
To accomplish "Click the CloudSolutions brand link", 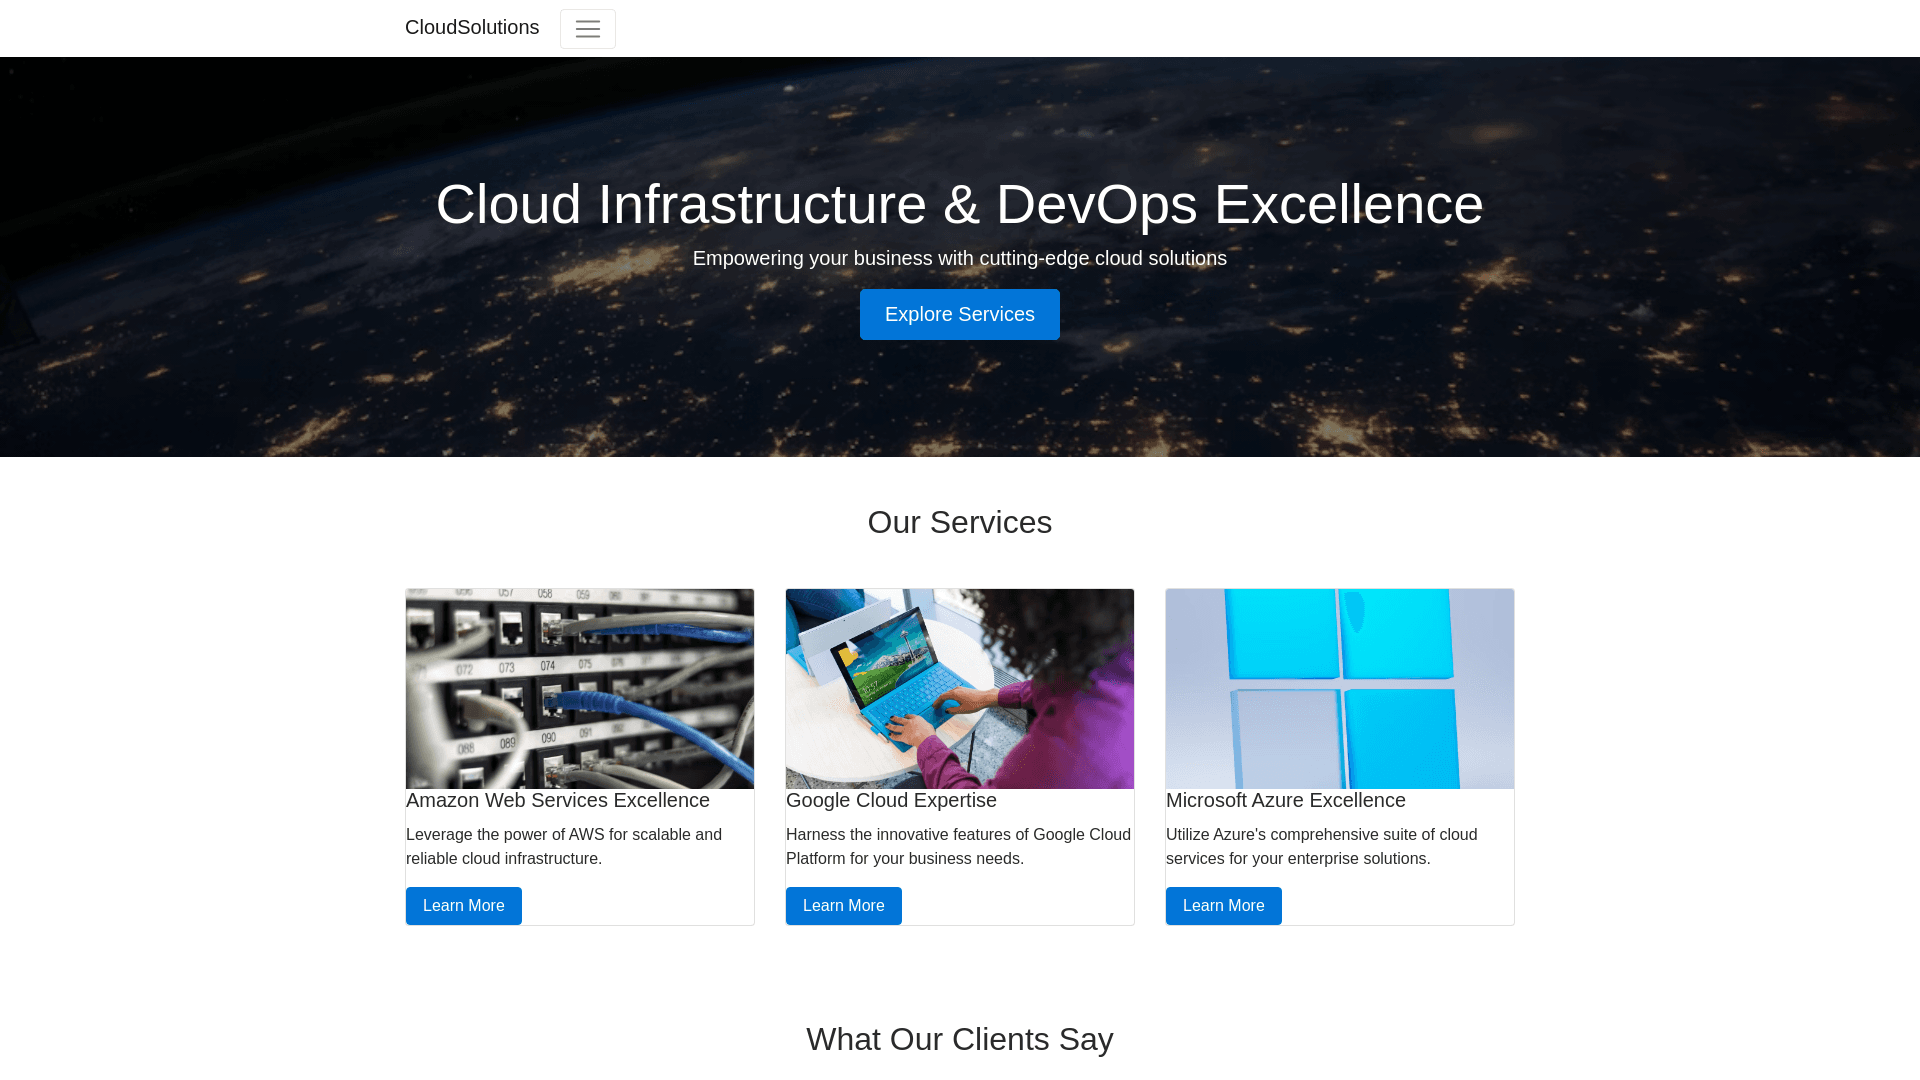I will click(x=472, y=28).
